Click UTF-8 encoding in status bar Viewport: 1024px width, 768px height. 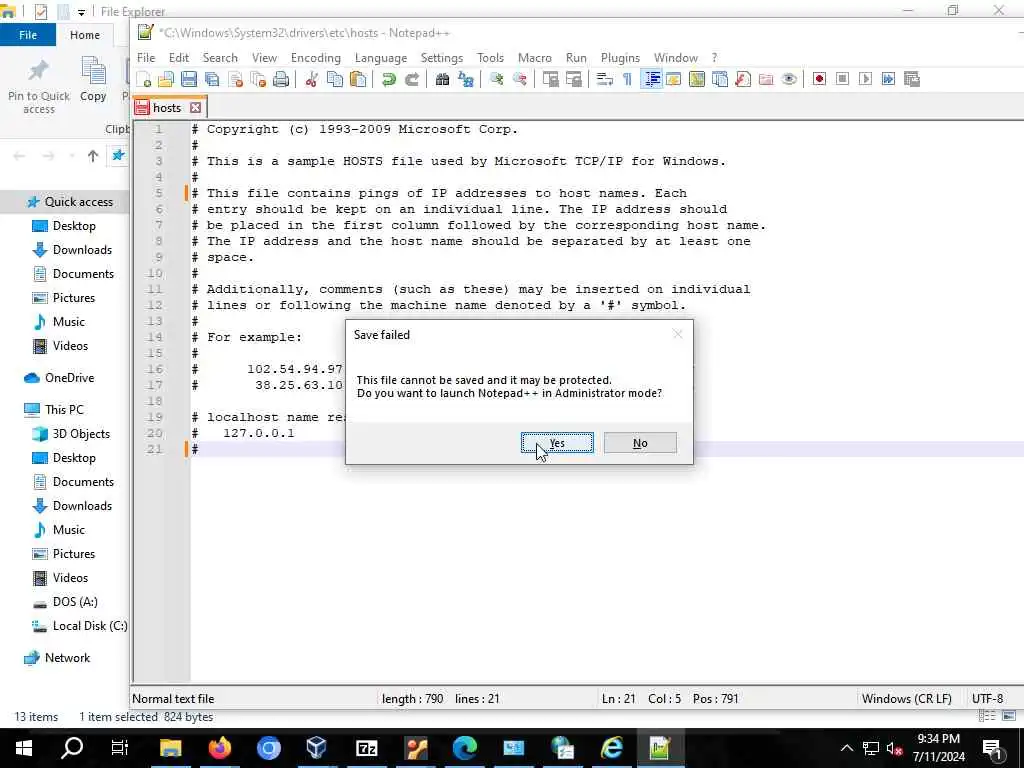tap(987, 699)
